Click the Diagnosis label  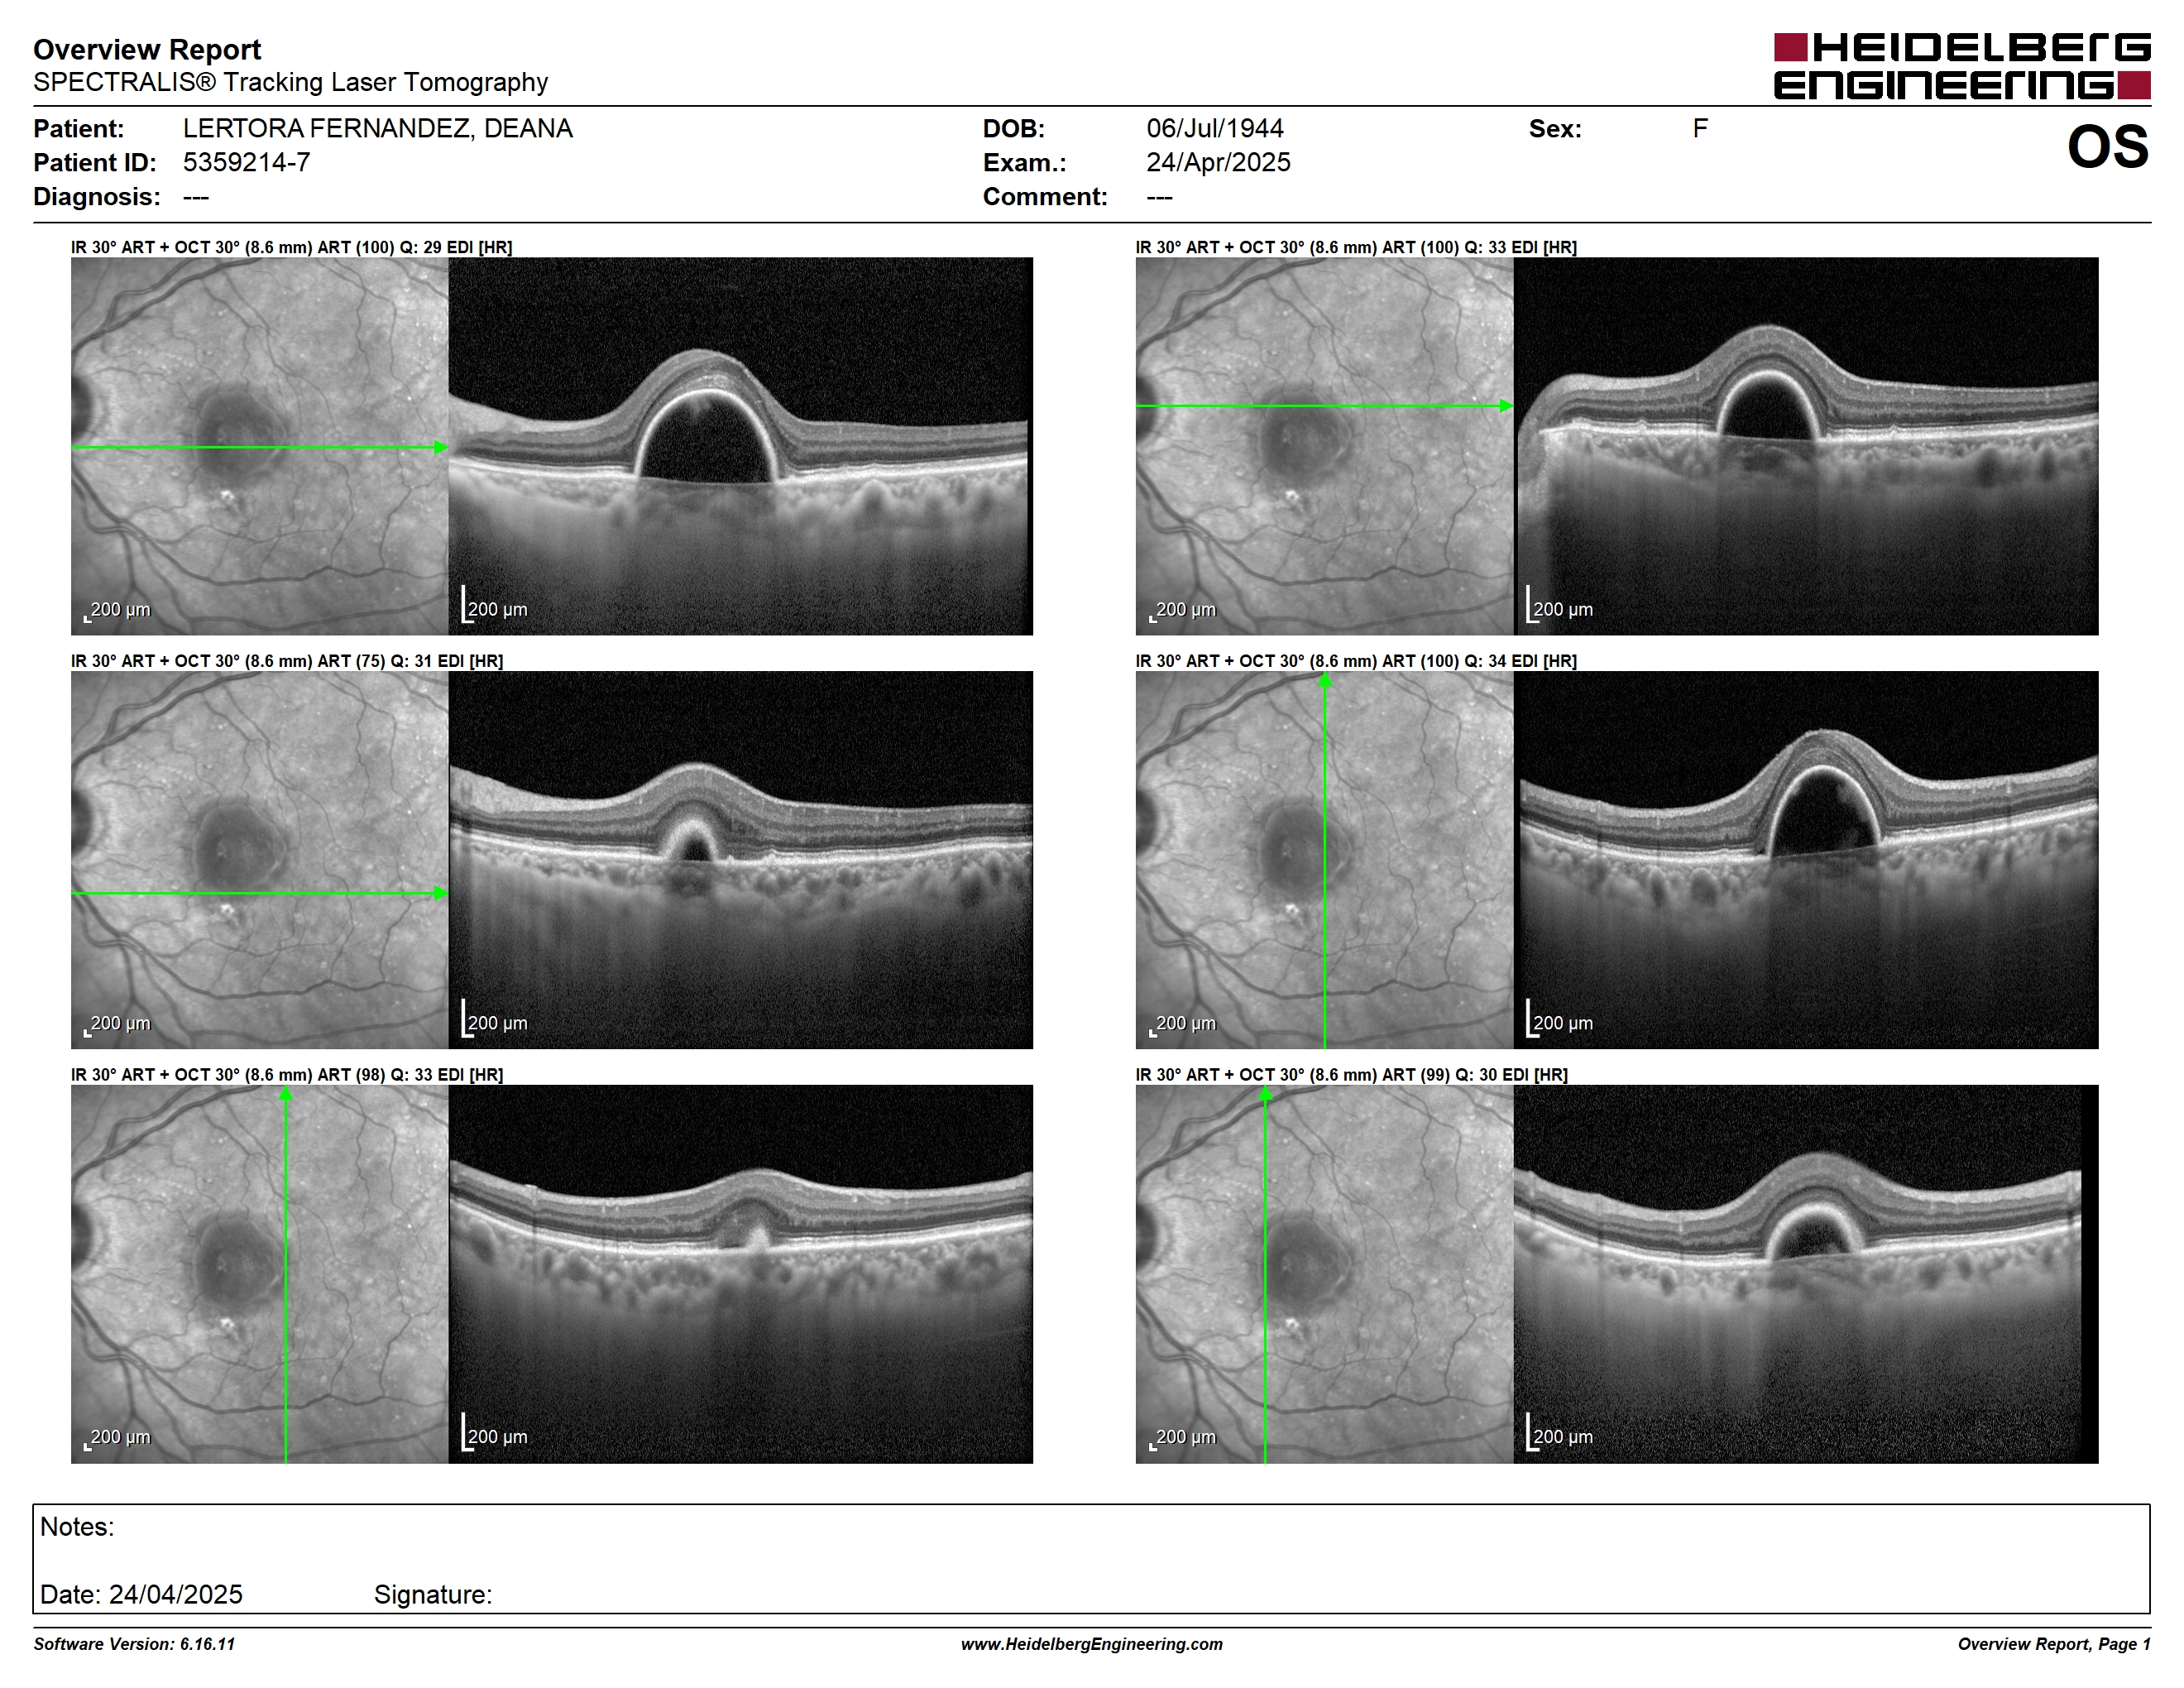(x=97, y=196)
